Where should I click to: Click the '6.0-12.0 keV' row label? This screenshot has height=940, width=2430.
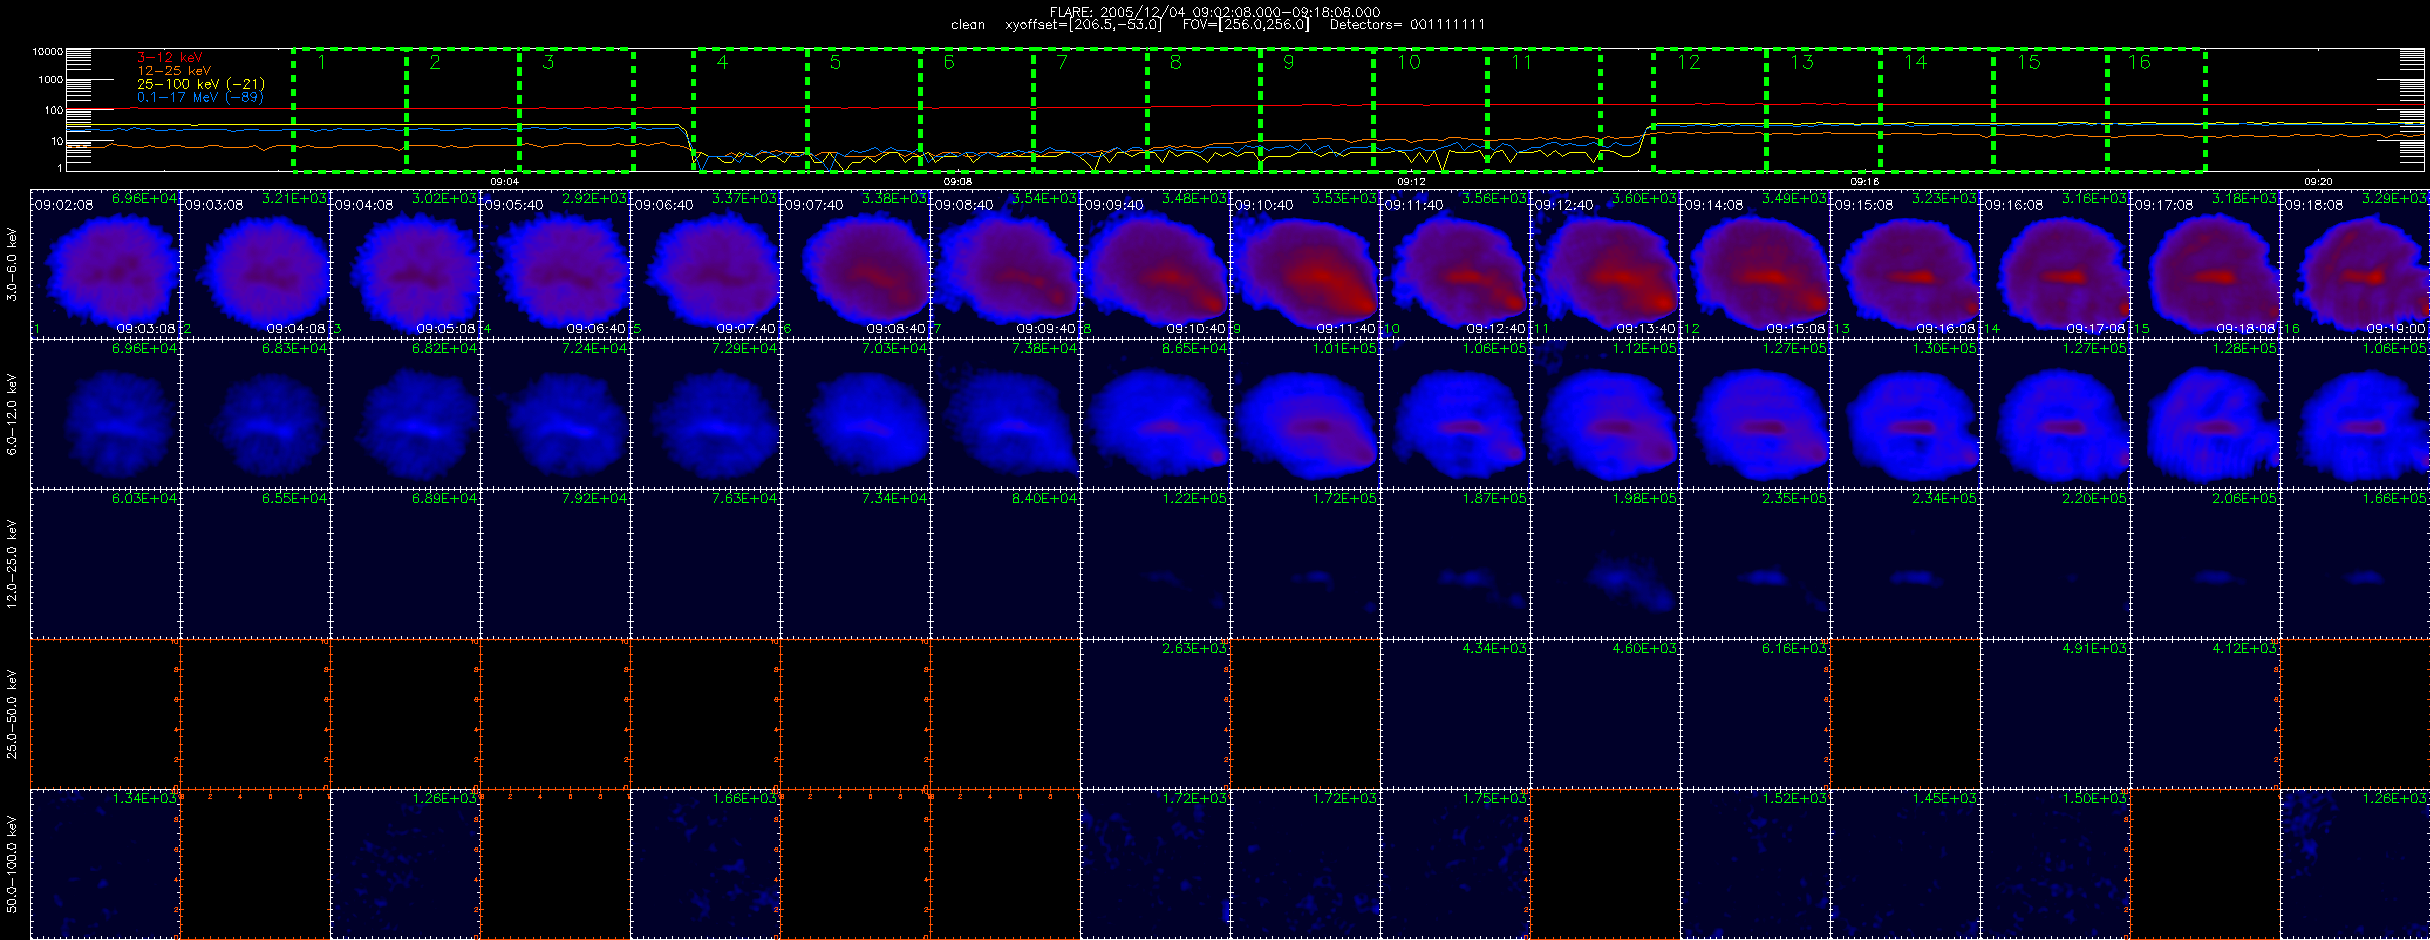tap(12, 415)
